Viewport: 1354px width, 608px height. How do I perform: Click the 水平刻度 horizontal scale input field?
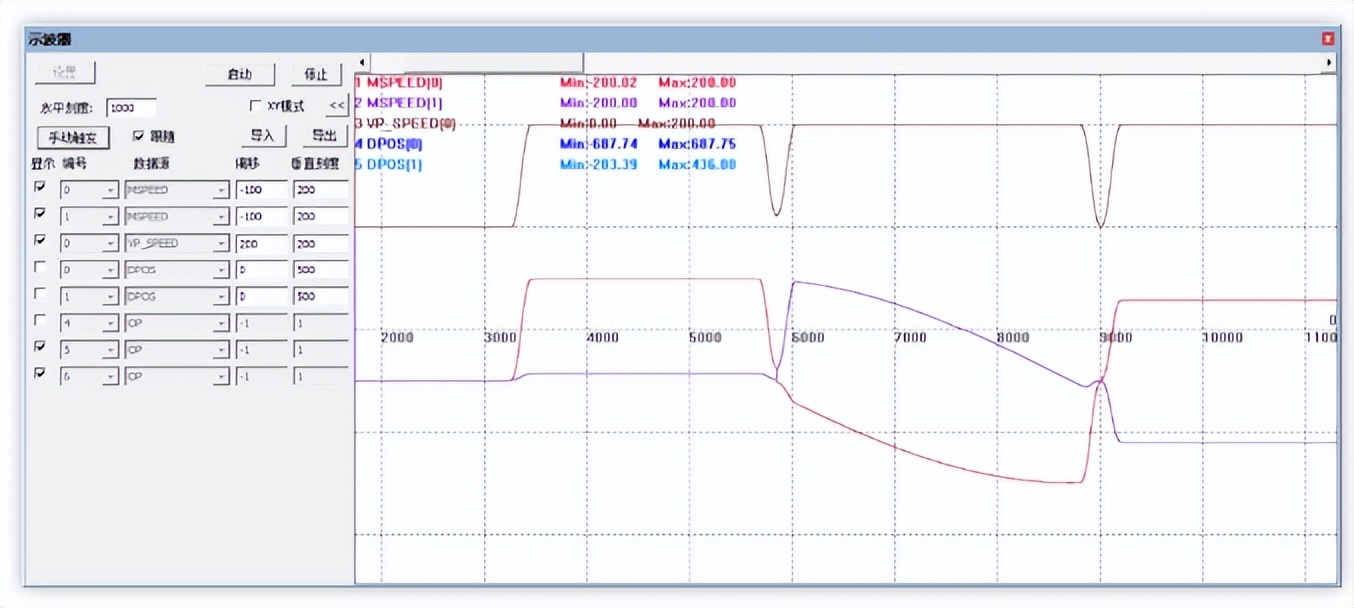coord(131,108)
